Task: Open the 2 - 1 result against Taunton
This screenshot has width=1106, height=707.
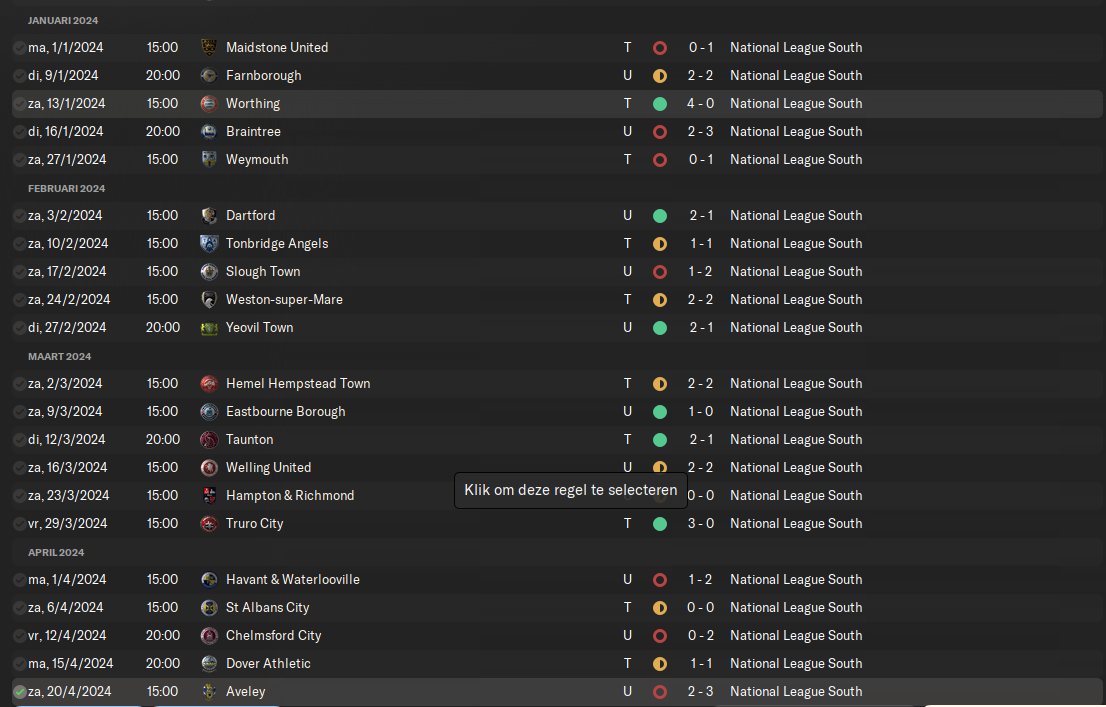Action: (x=700, y=440)
